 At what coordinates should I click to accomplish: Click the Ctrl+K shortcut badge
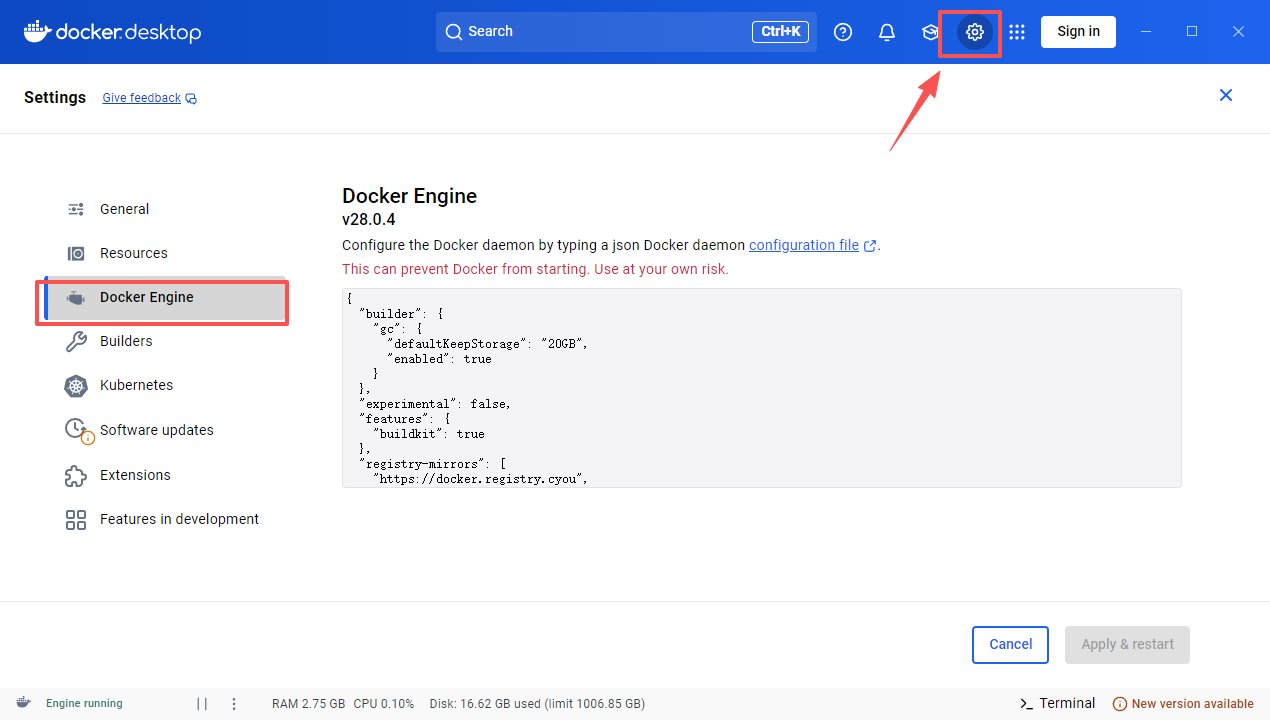click(x=780, y=32)
